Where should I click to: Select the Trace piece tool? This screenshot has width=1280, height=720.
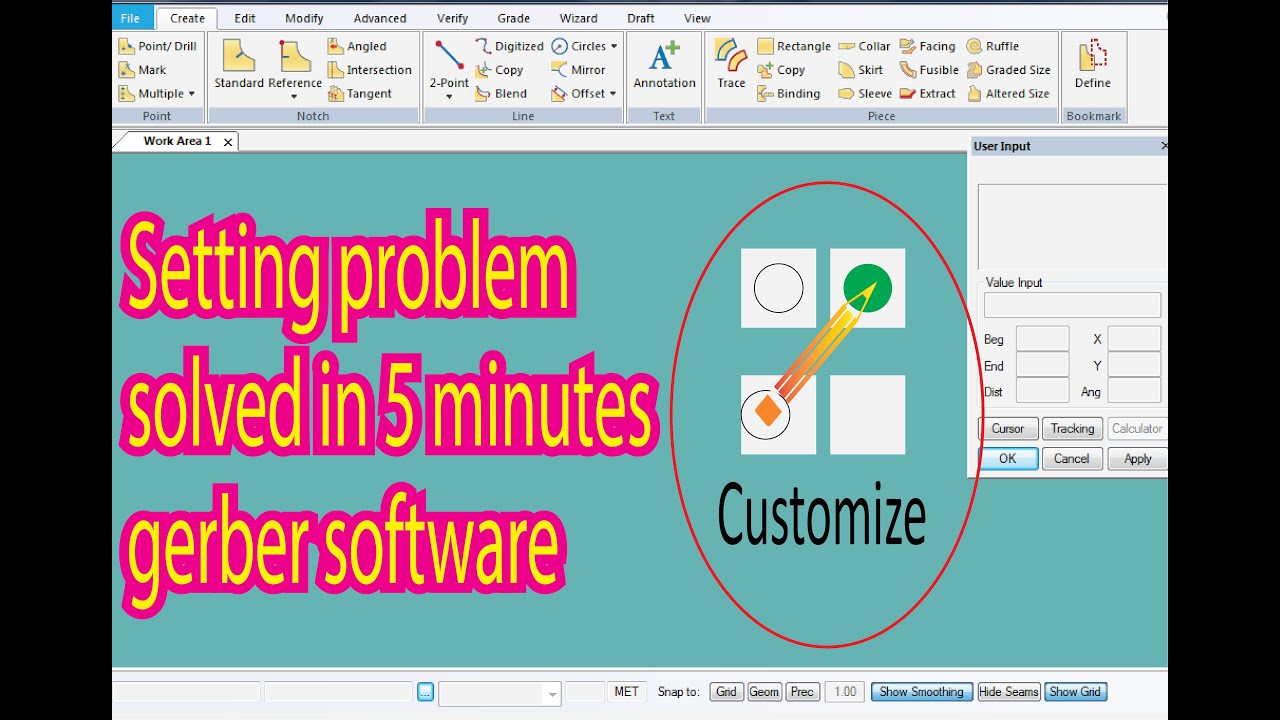731,65
